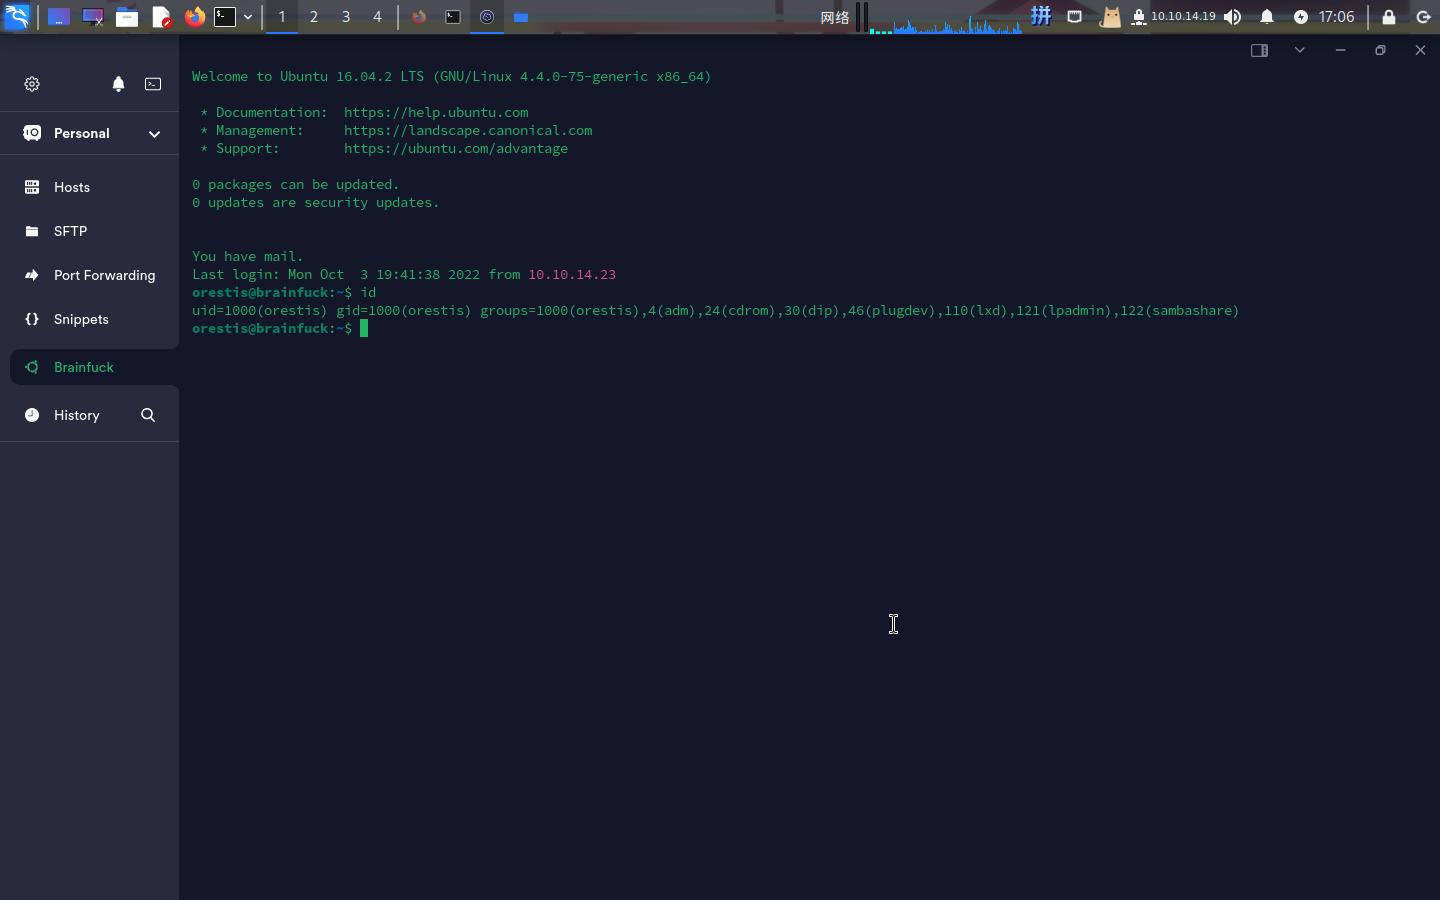
Task: Open new local terminal icon in sidebar
Action: point(153,84)
